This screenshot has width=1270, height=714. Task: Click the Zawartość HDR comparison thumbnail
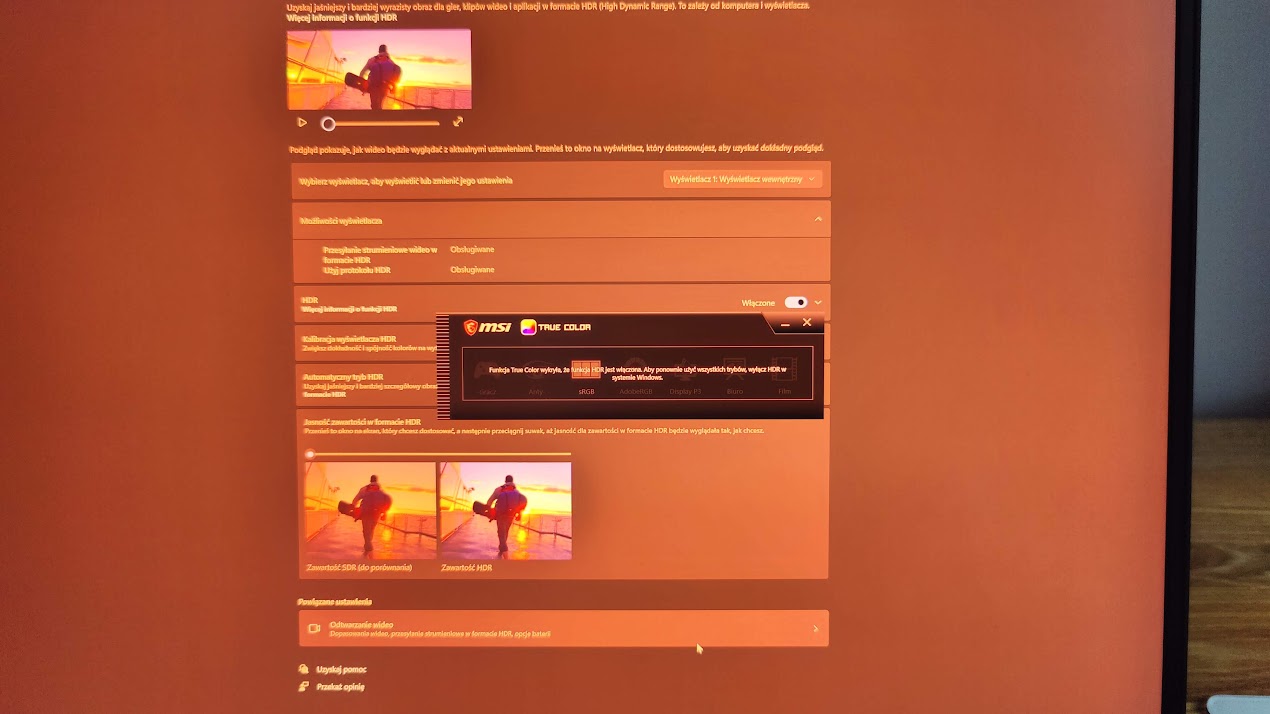click(505, 510)
